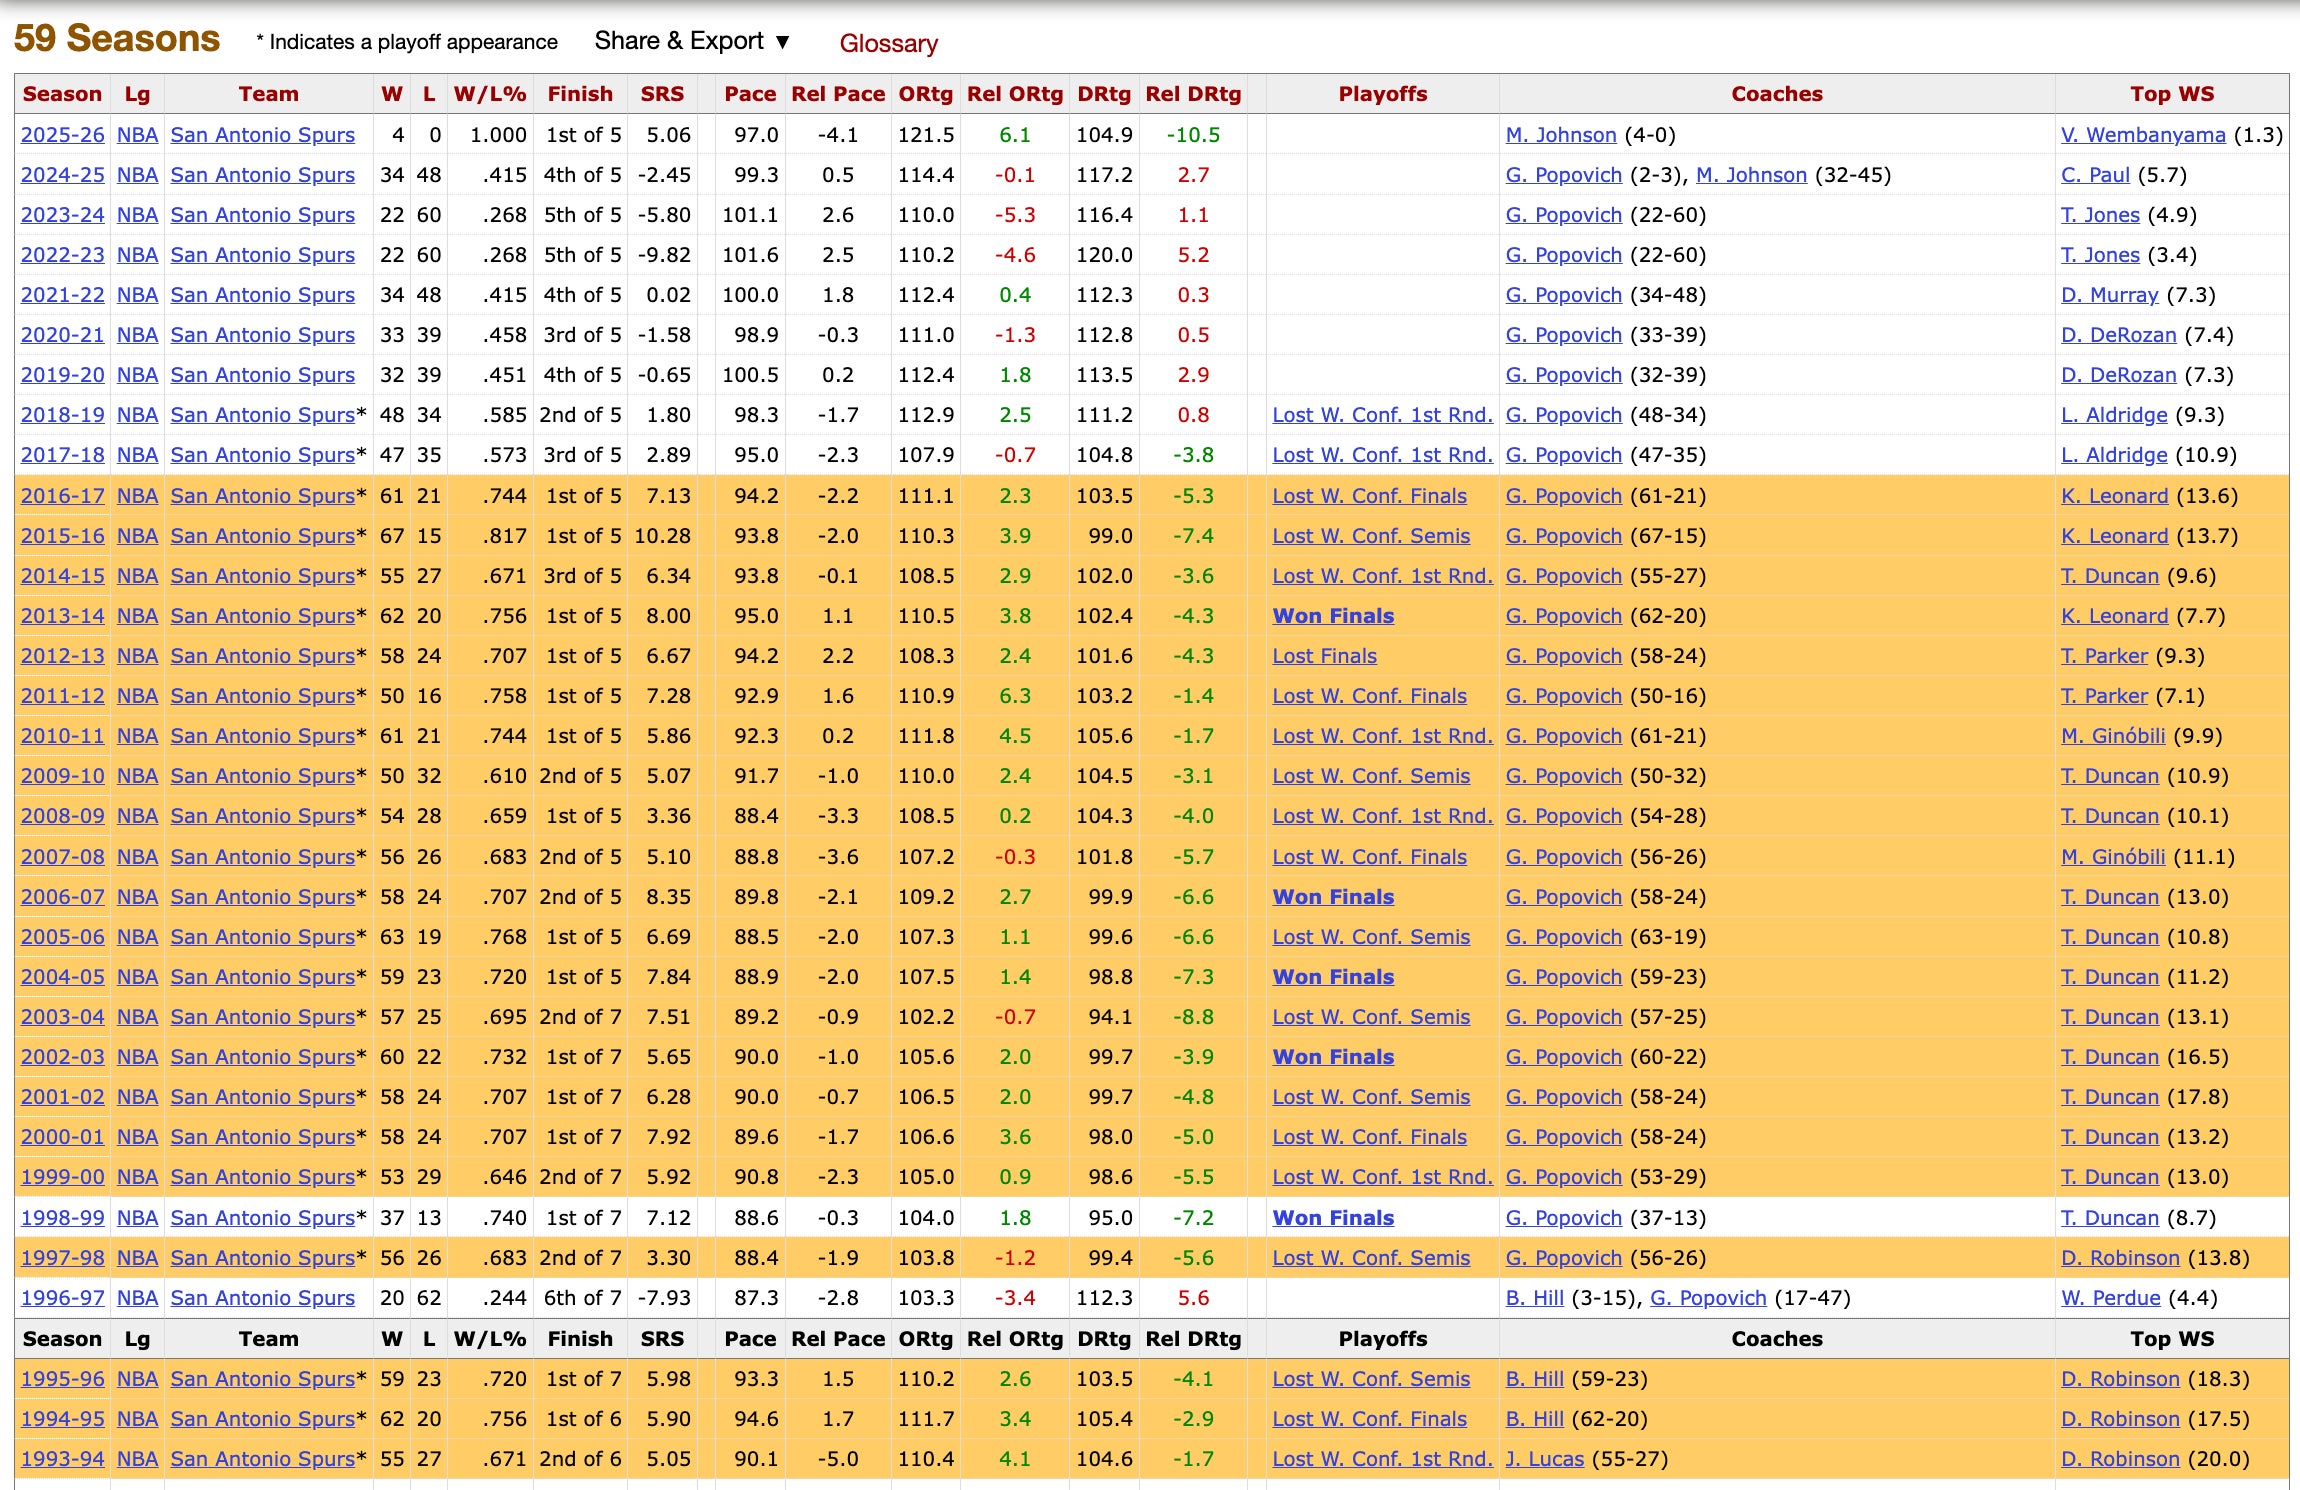
Task: Click Lost W. Conf. Finals link for 1994-95
Action: pos(1369,1419)
